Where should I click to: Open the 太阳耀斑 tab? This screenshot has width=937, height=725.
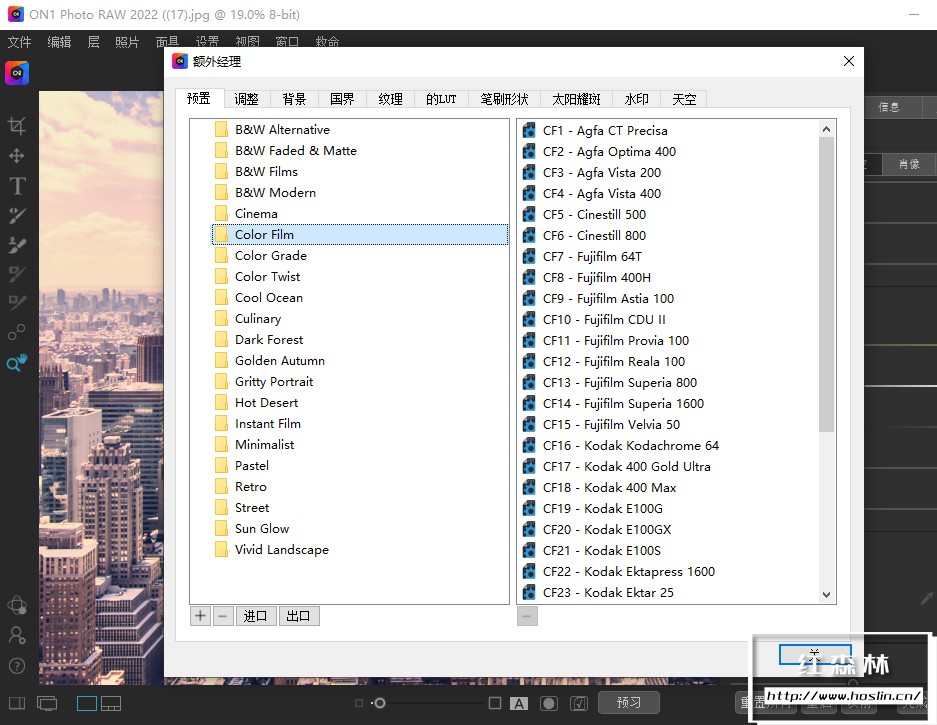click(576, 99)
